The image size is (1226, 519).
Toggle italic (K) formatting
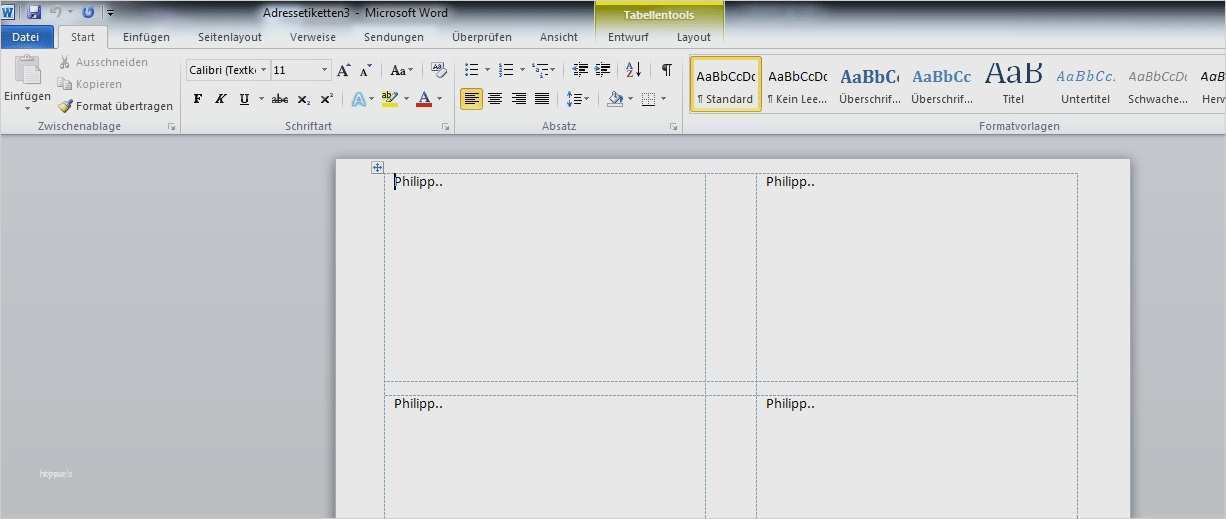click(220, 99)
